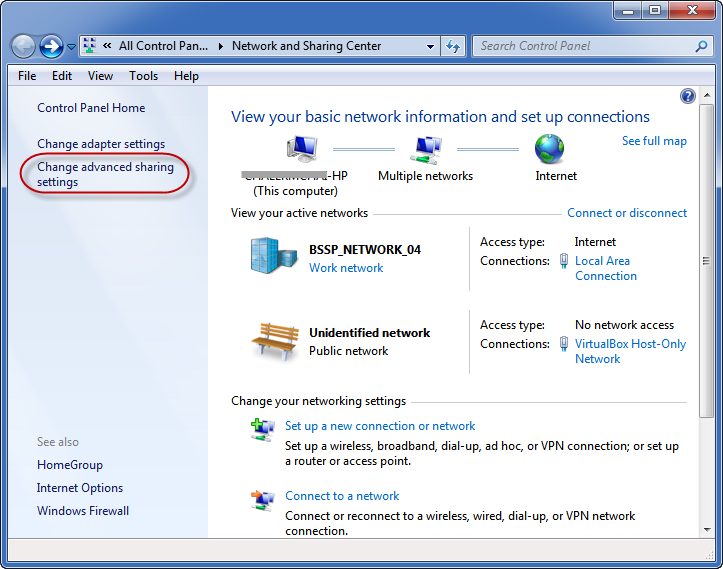Open Change advanced sharing settings
723x569 pixels.
[x=105, y=174]
